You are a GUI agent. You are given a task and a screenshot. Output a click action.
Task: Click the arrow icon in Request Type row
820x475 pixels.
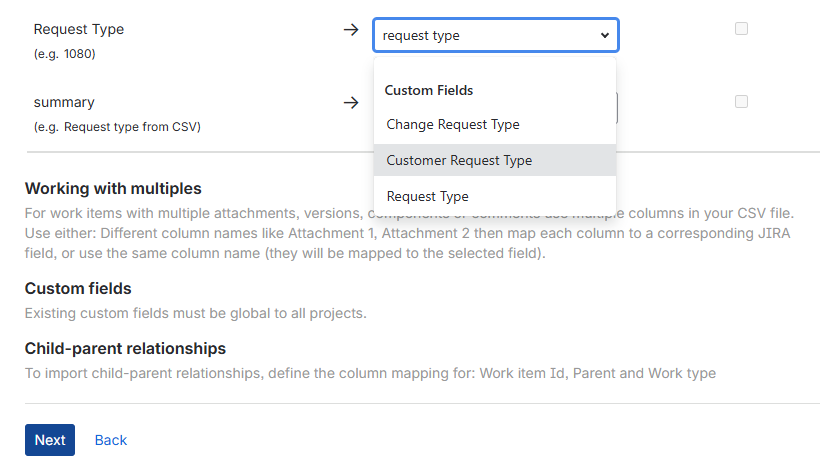[x=350, y=30]
